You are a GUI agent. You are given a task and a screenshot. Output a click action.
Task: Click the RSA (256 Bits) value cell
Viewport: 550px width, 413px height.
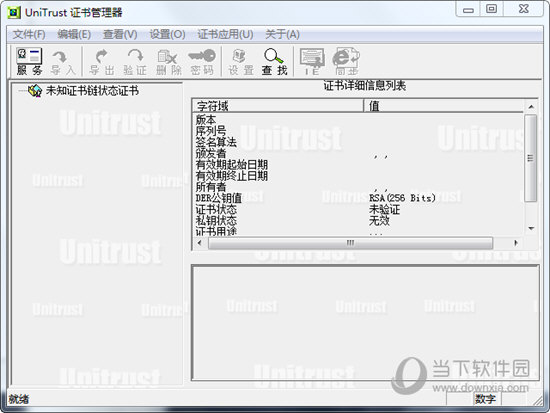click(402, 198)
